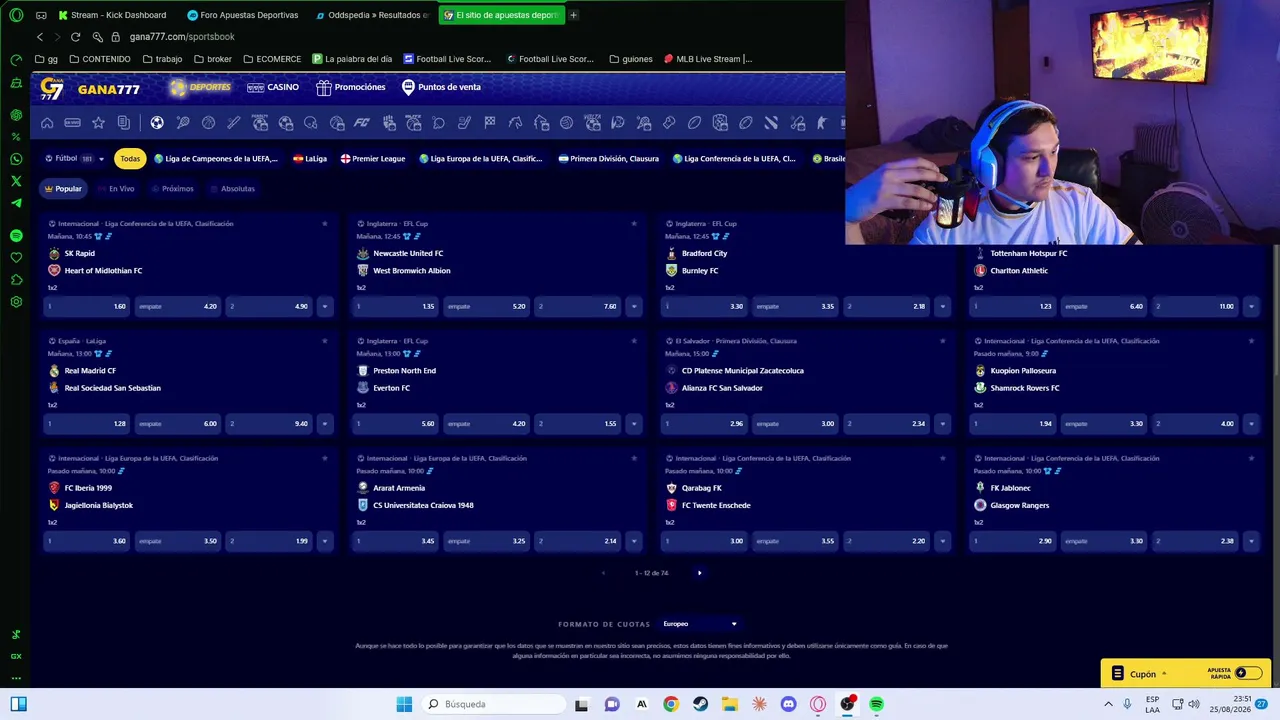The image size is (1280, 720).
Task: Open the CONTENIDO bookmarks folder
Action: click(x=100, y=59)
